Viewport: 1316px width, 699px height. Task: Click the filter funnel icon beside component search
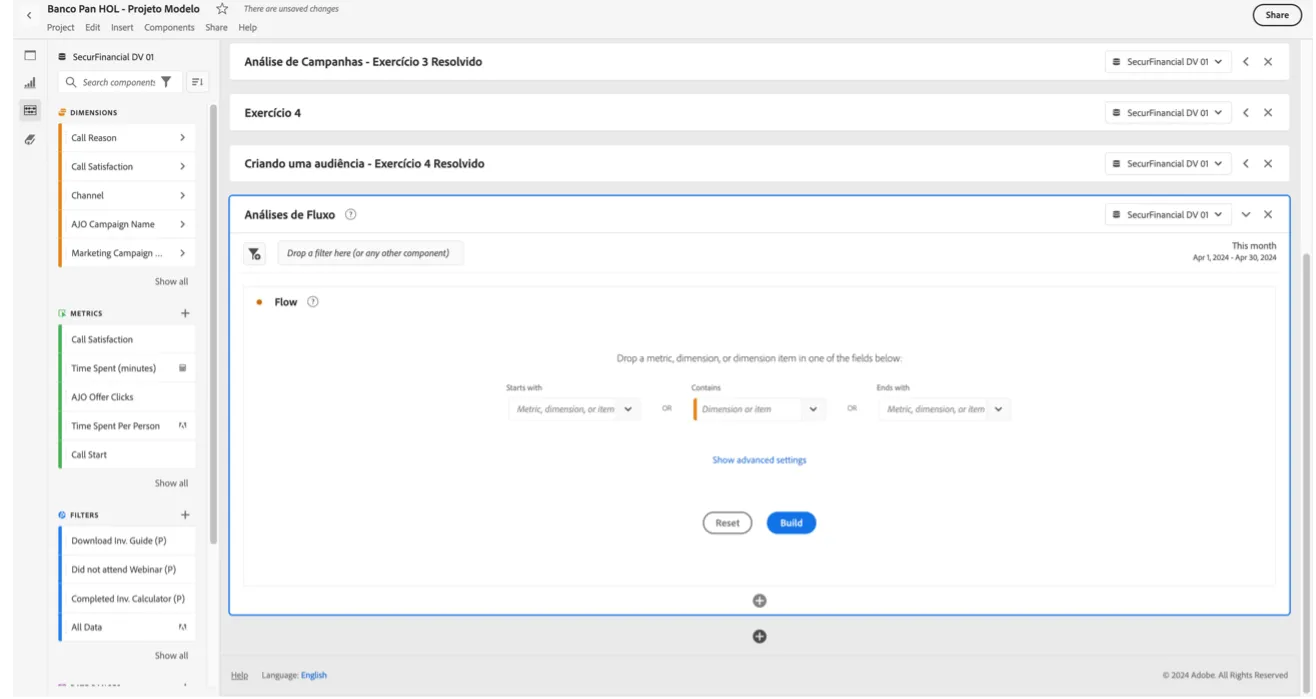(166, 82)
